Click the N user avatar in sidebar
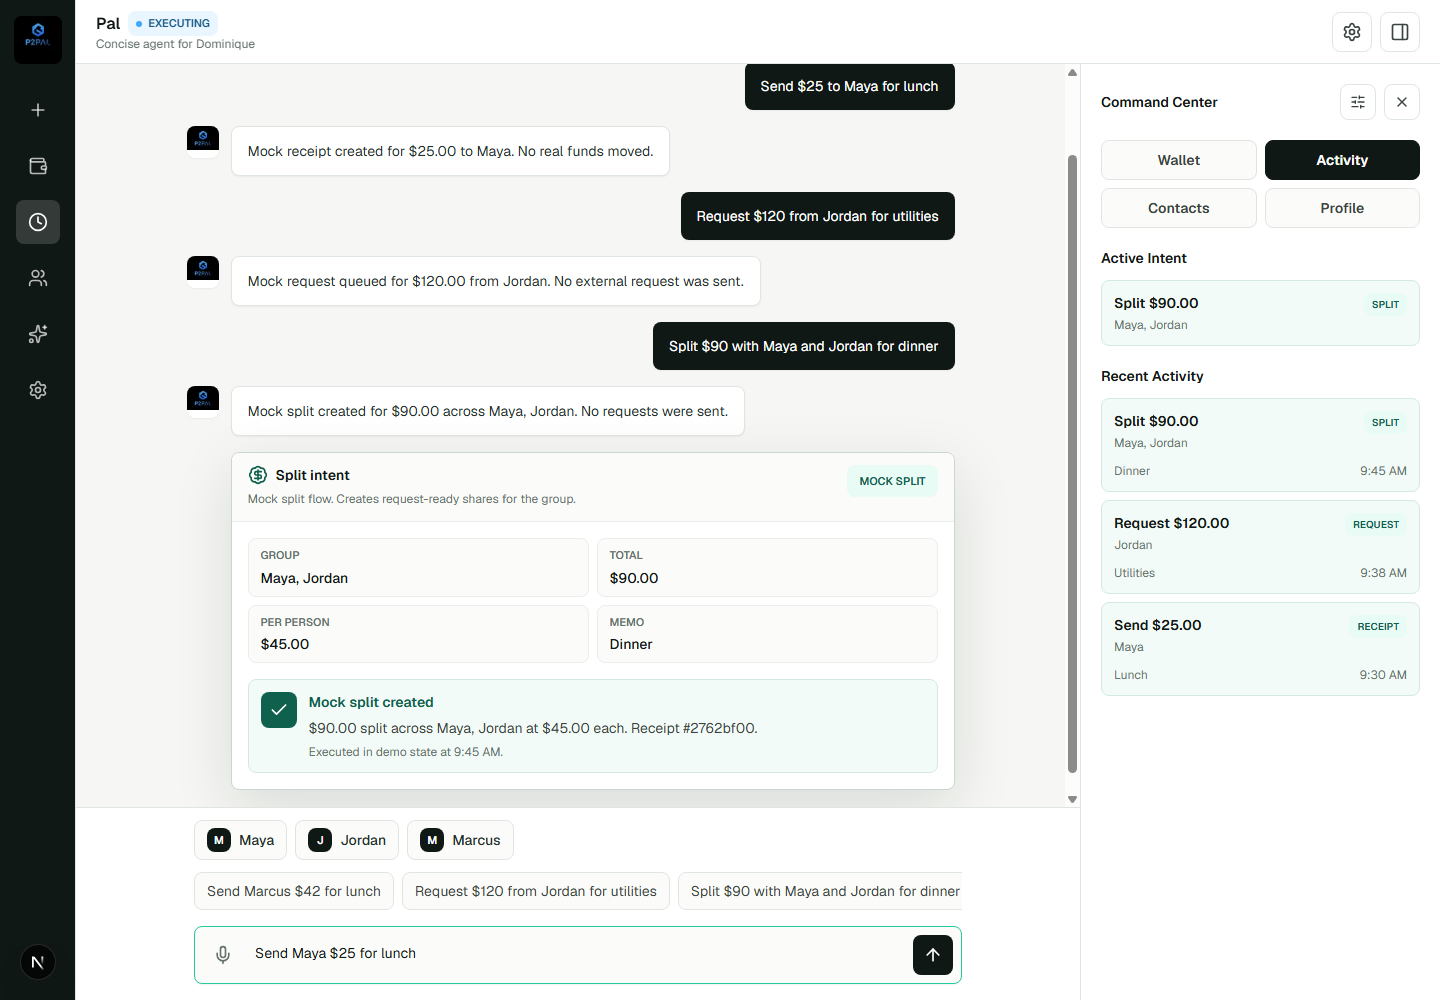 pos(38,962)
